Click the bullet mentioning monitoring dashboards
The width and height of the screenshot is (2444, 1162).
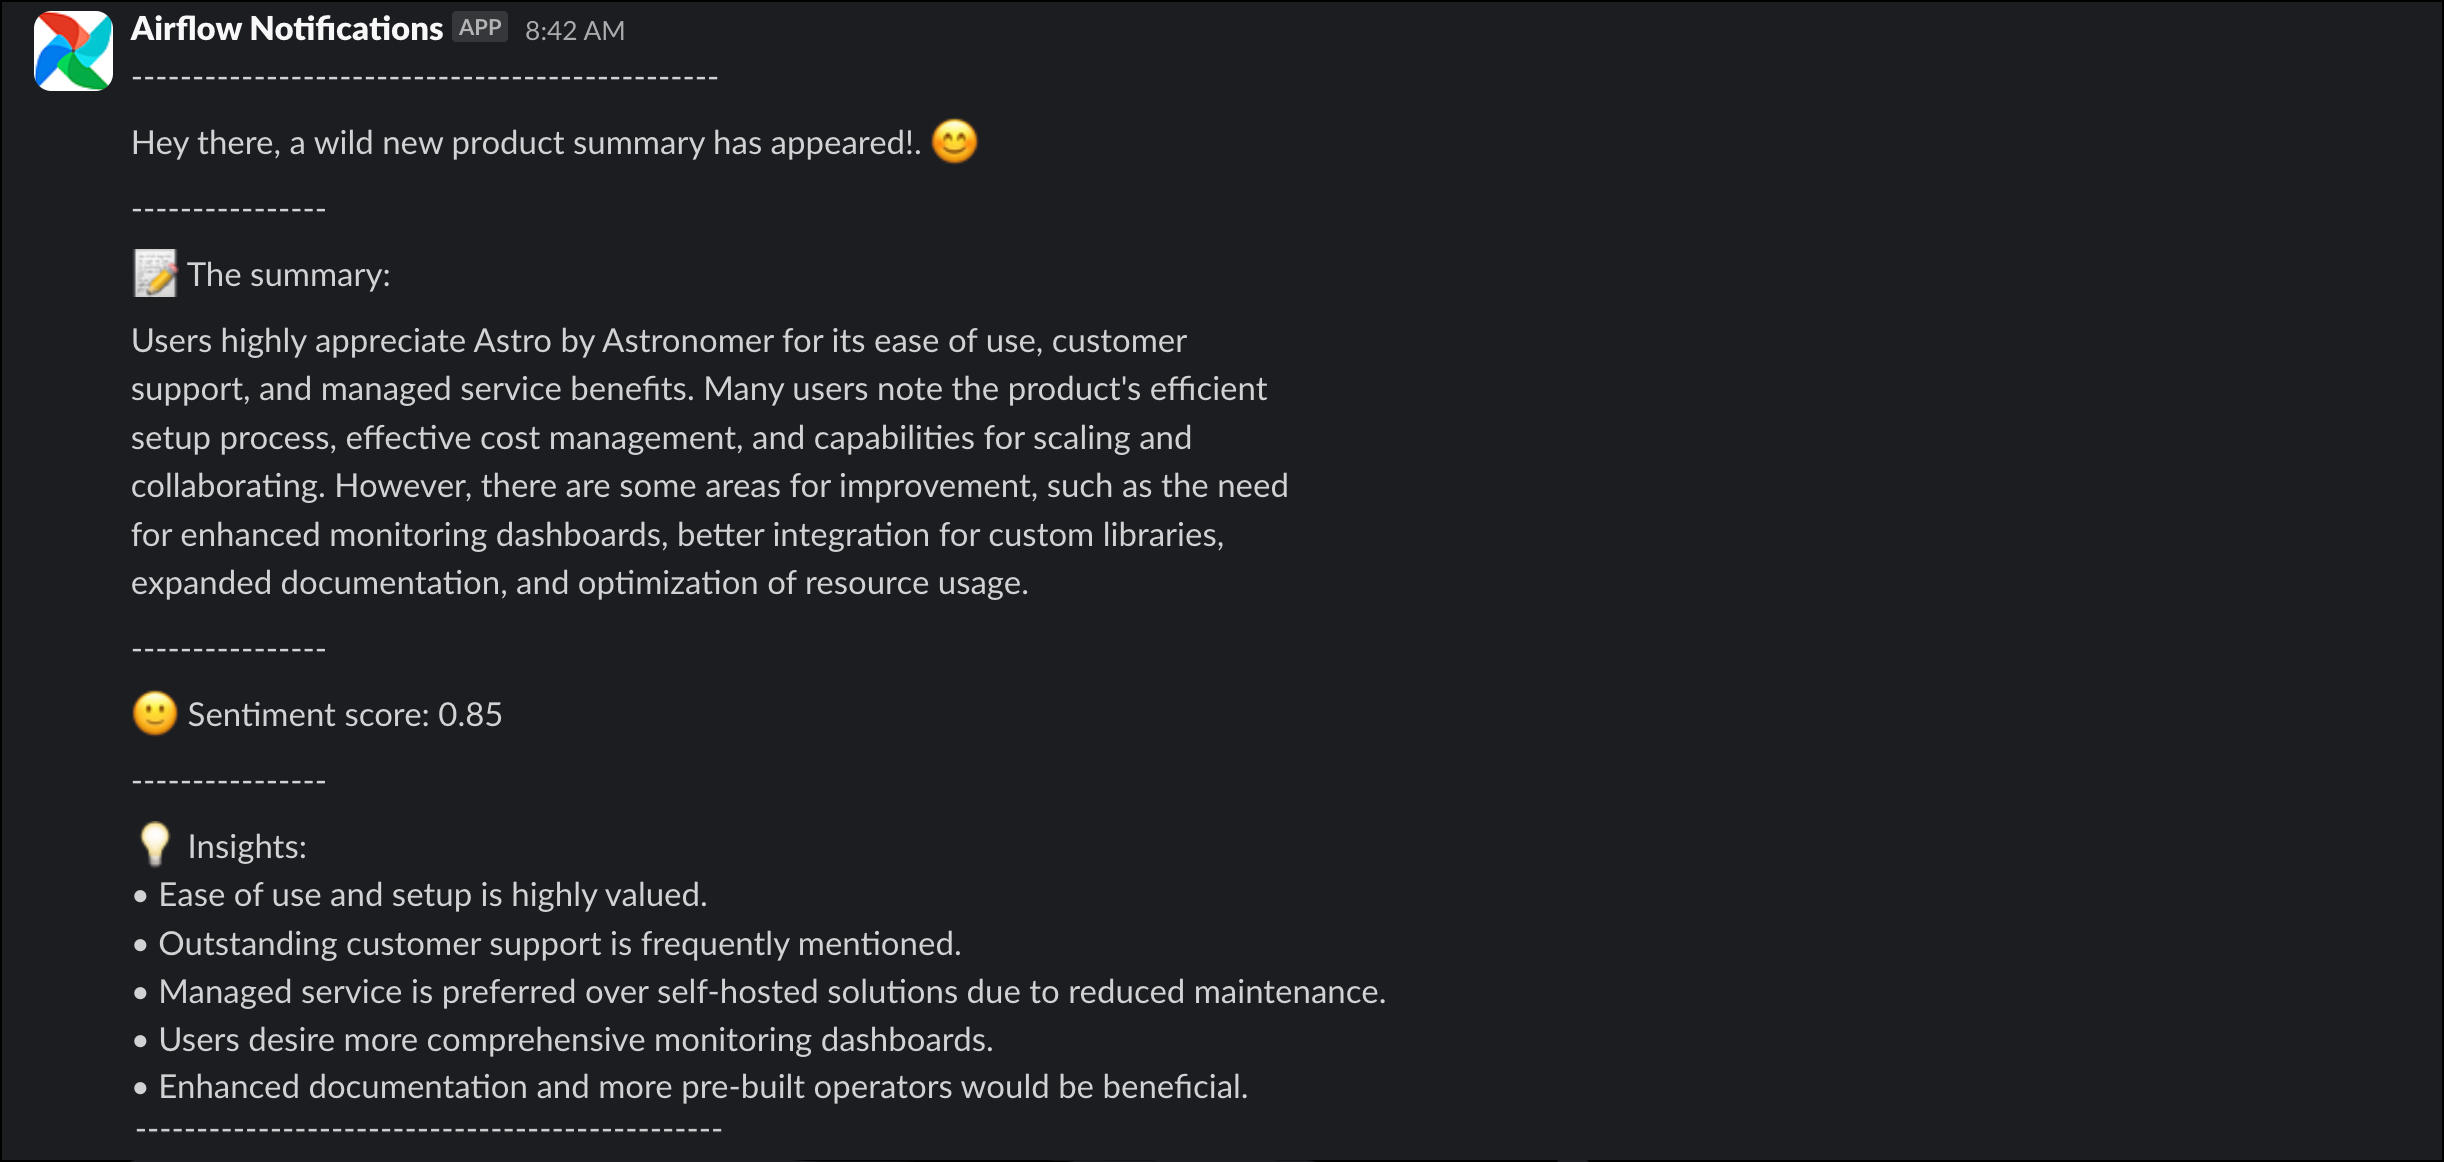(x=575, y=1038)
